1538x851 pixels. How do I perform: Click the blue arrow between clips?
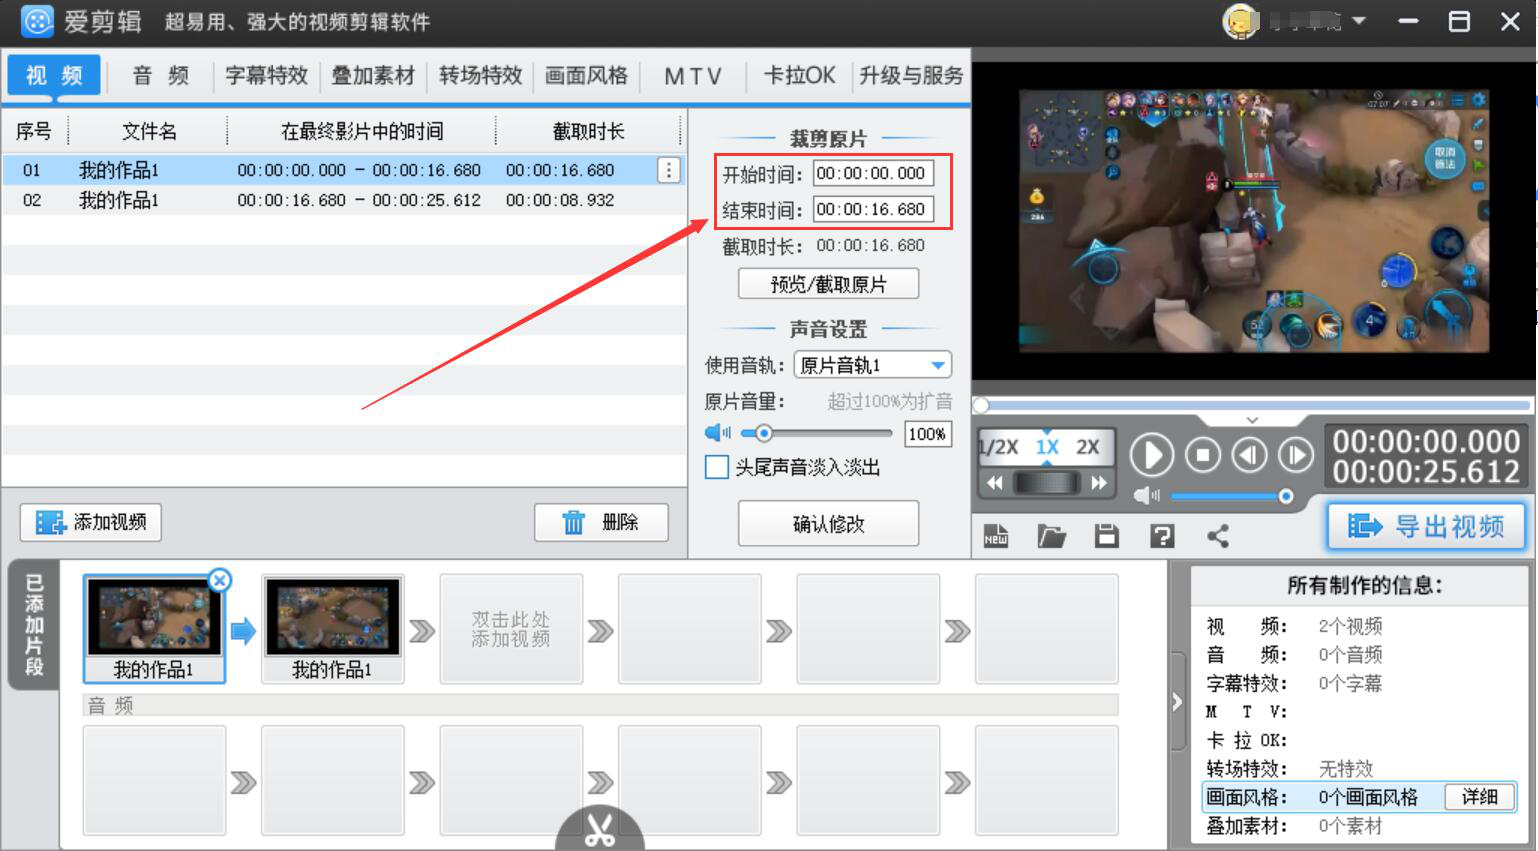point(243,631)
